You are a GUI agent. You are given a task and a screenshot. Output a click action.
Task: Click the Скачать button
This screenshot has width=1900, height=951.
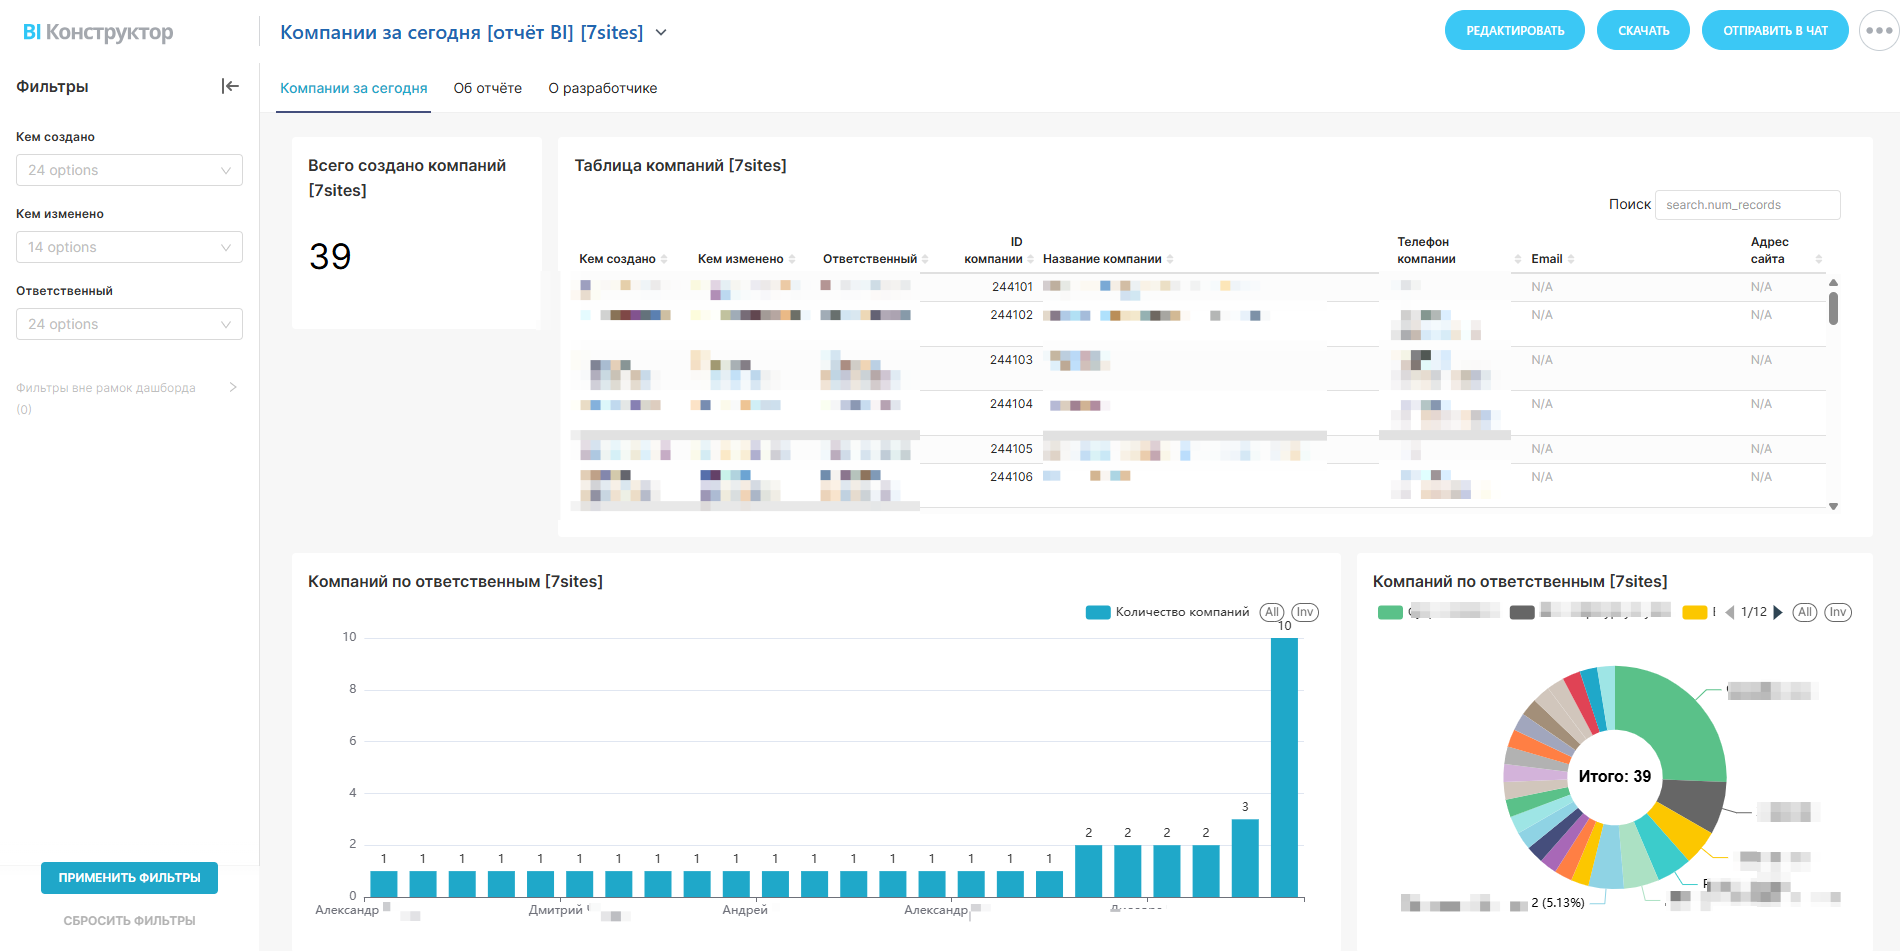(1643, 31)
